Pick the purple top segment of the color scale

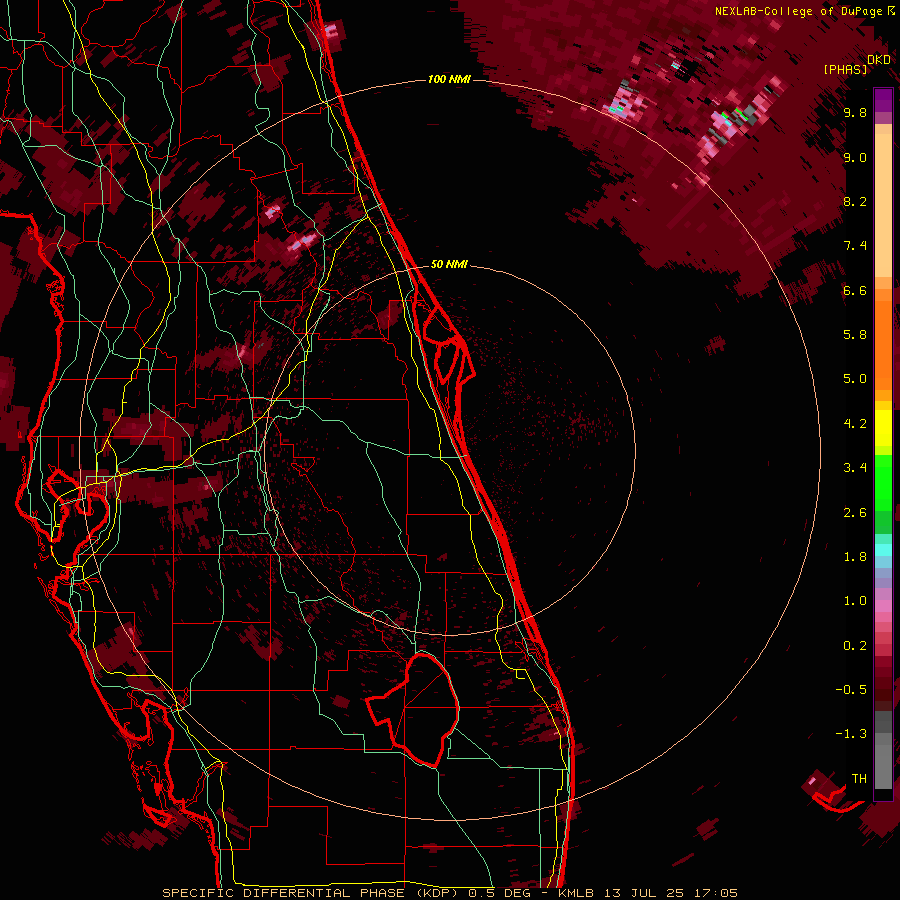click(x=883, y=100)
